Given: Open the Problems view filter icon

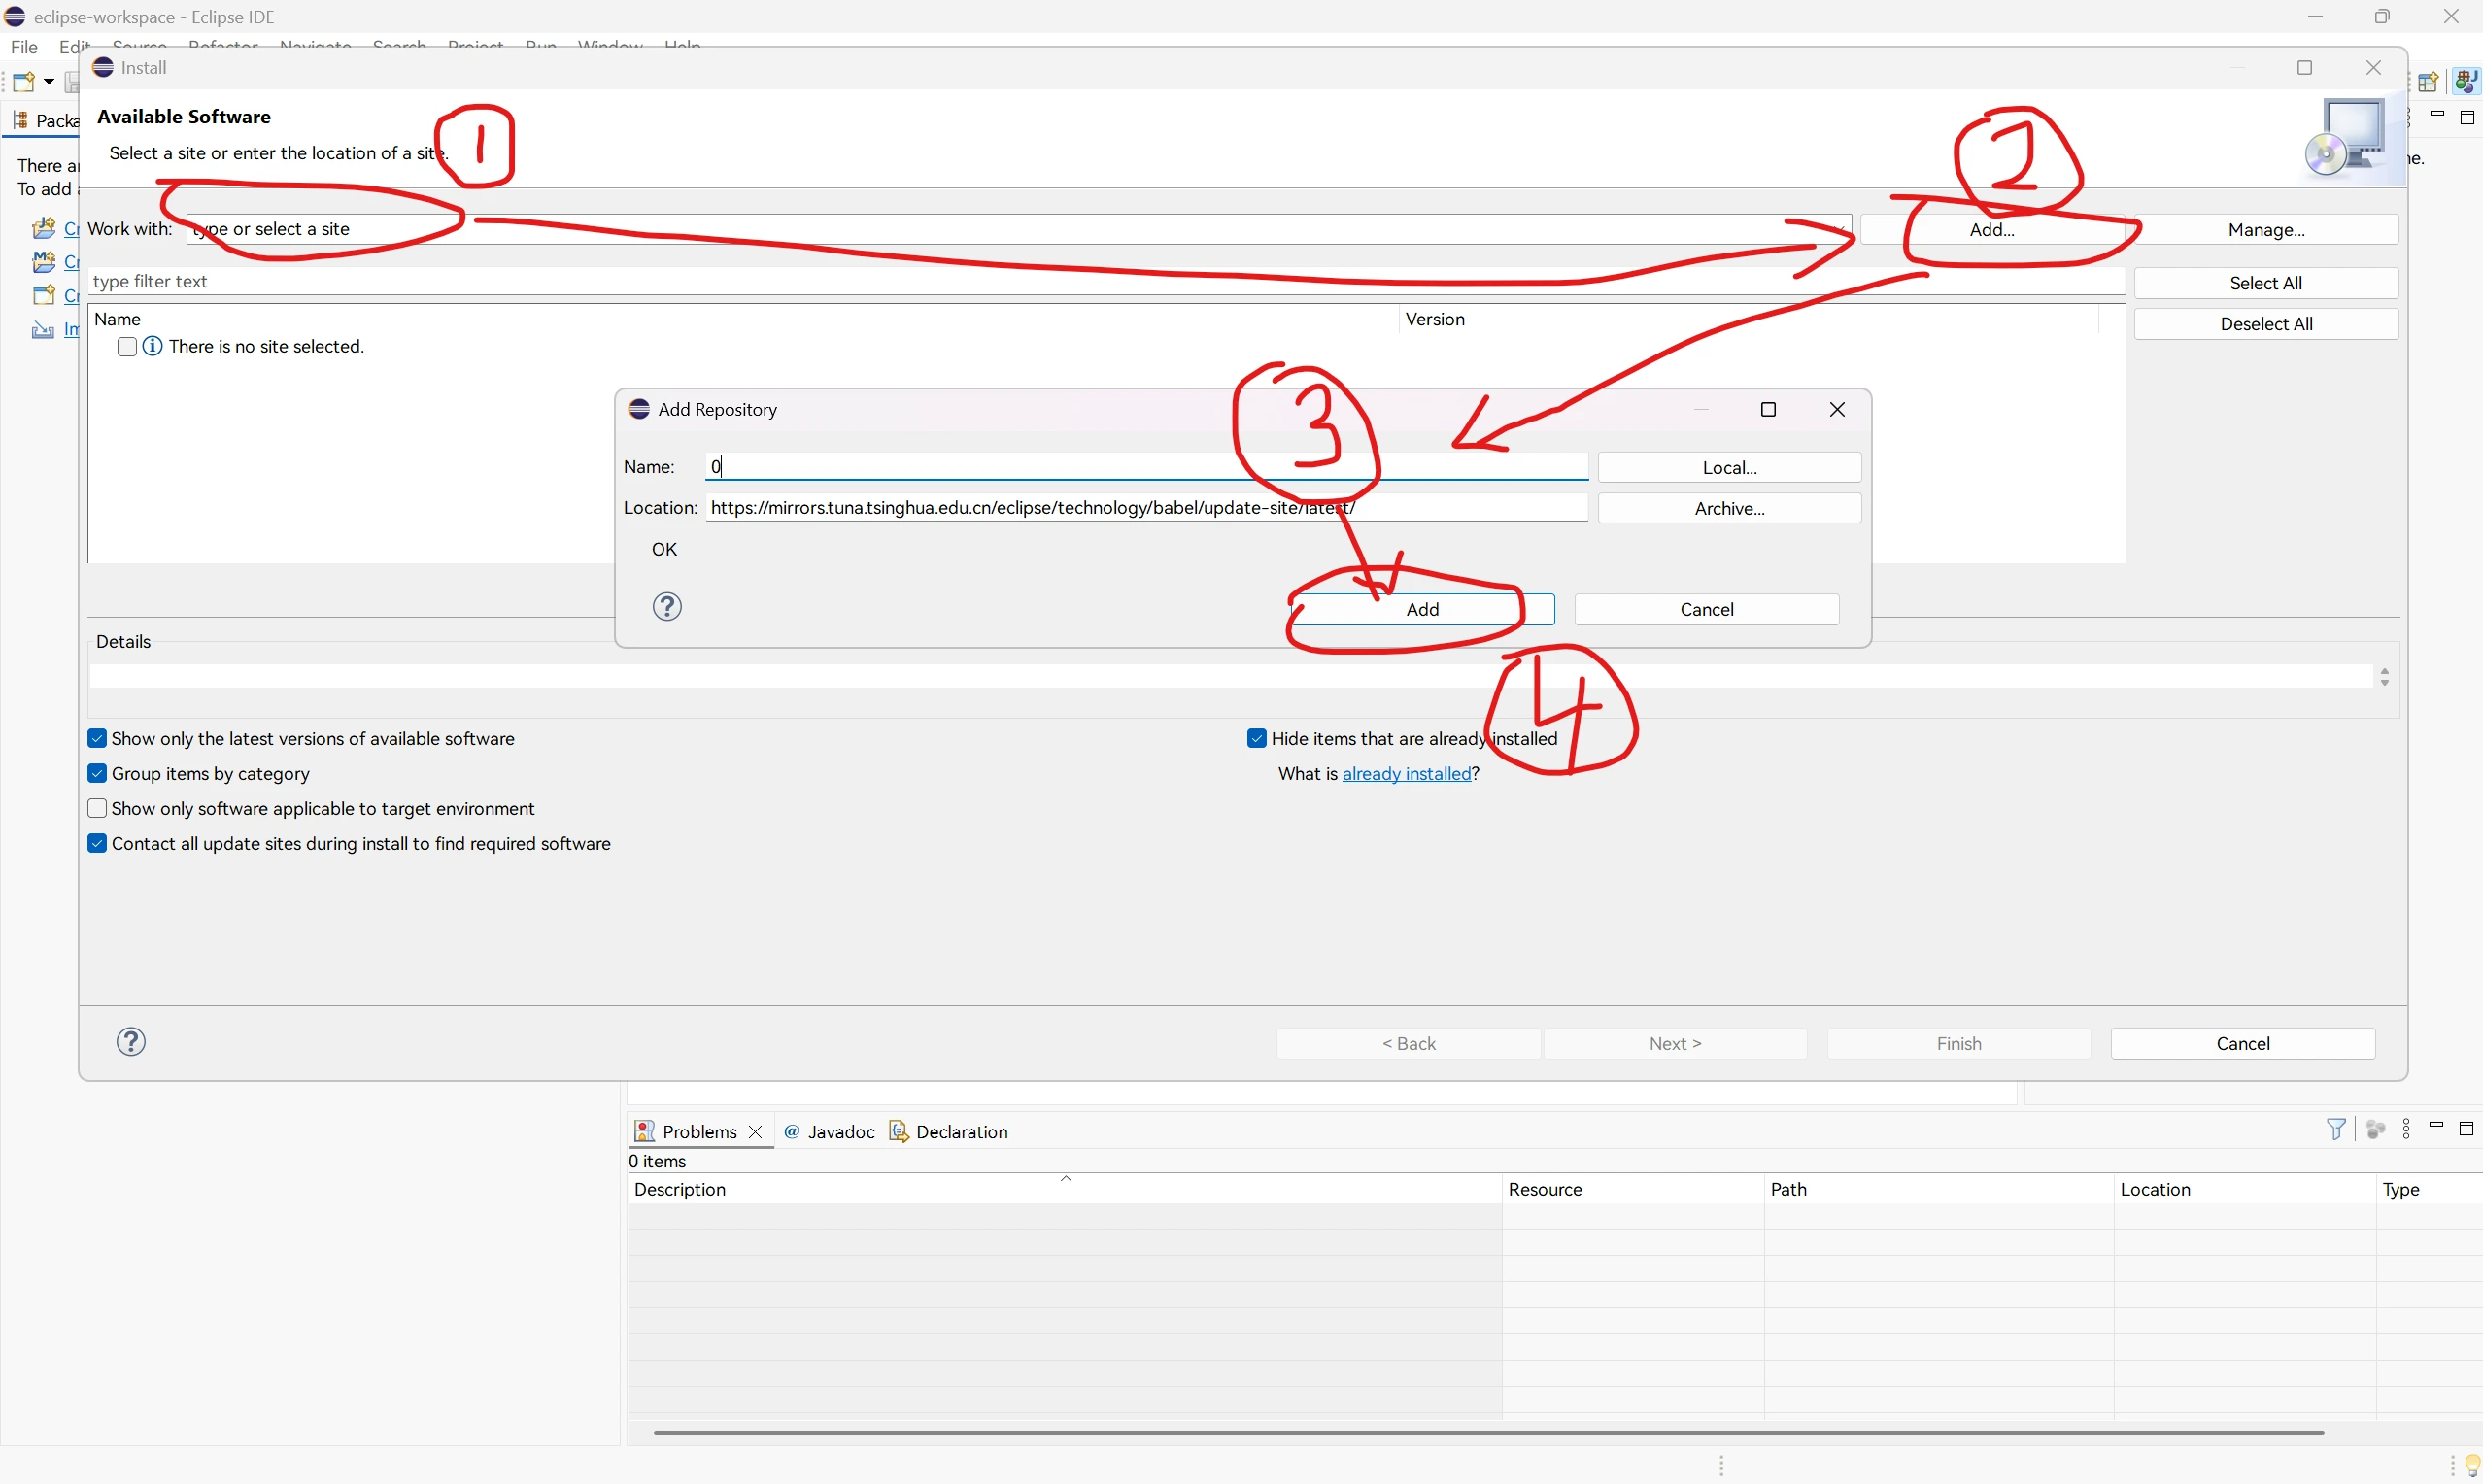Looking at the screenshot, I should (x=2336, y=1129).
